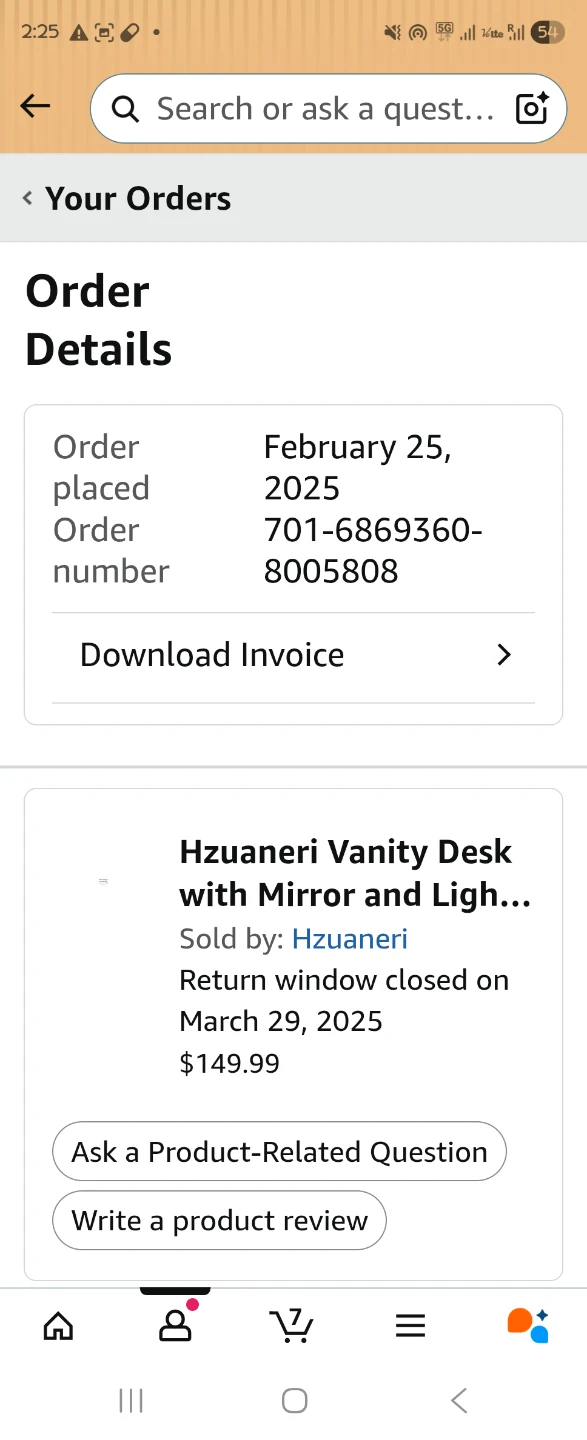Tap the magnifying glass search icon
This screenshot has width=587, height=1440.
[125, 109]
